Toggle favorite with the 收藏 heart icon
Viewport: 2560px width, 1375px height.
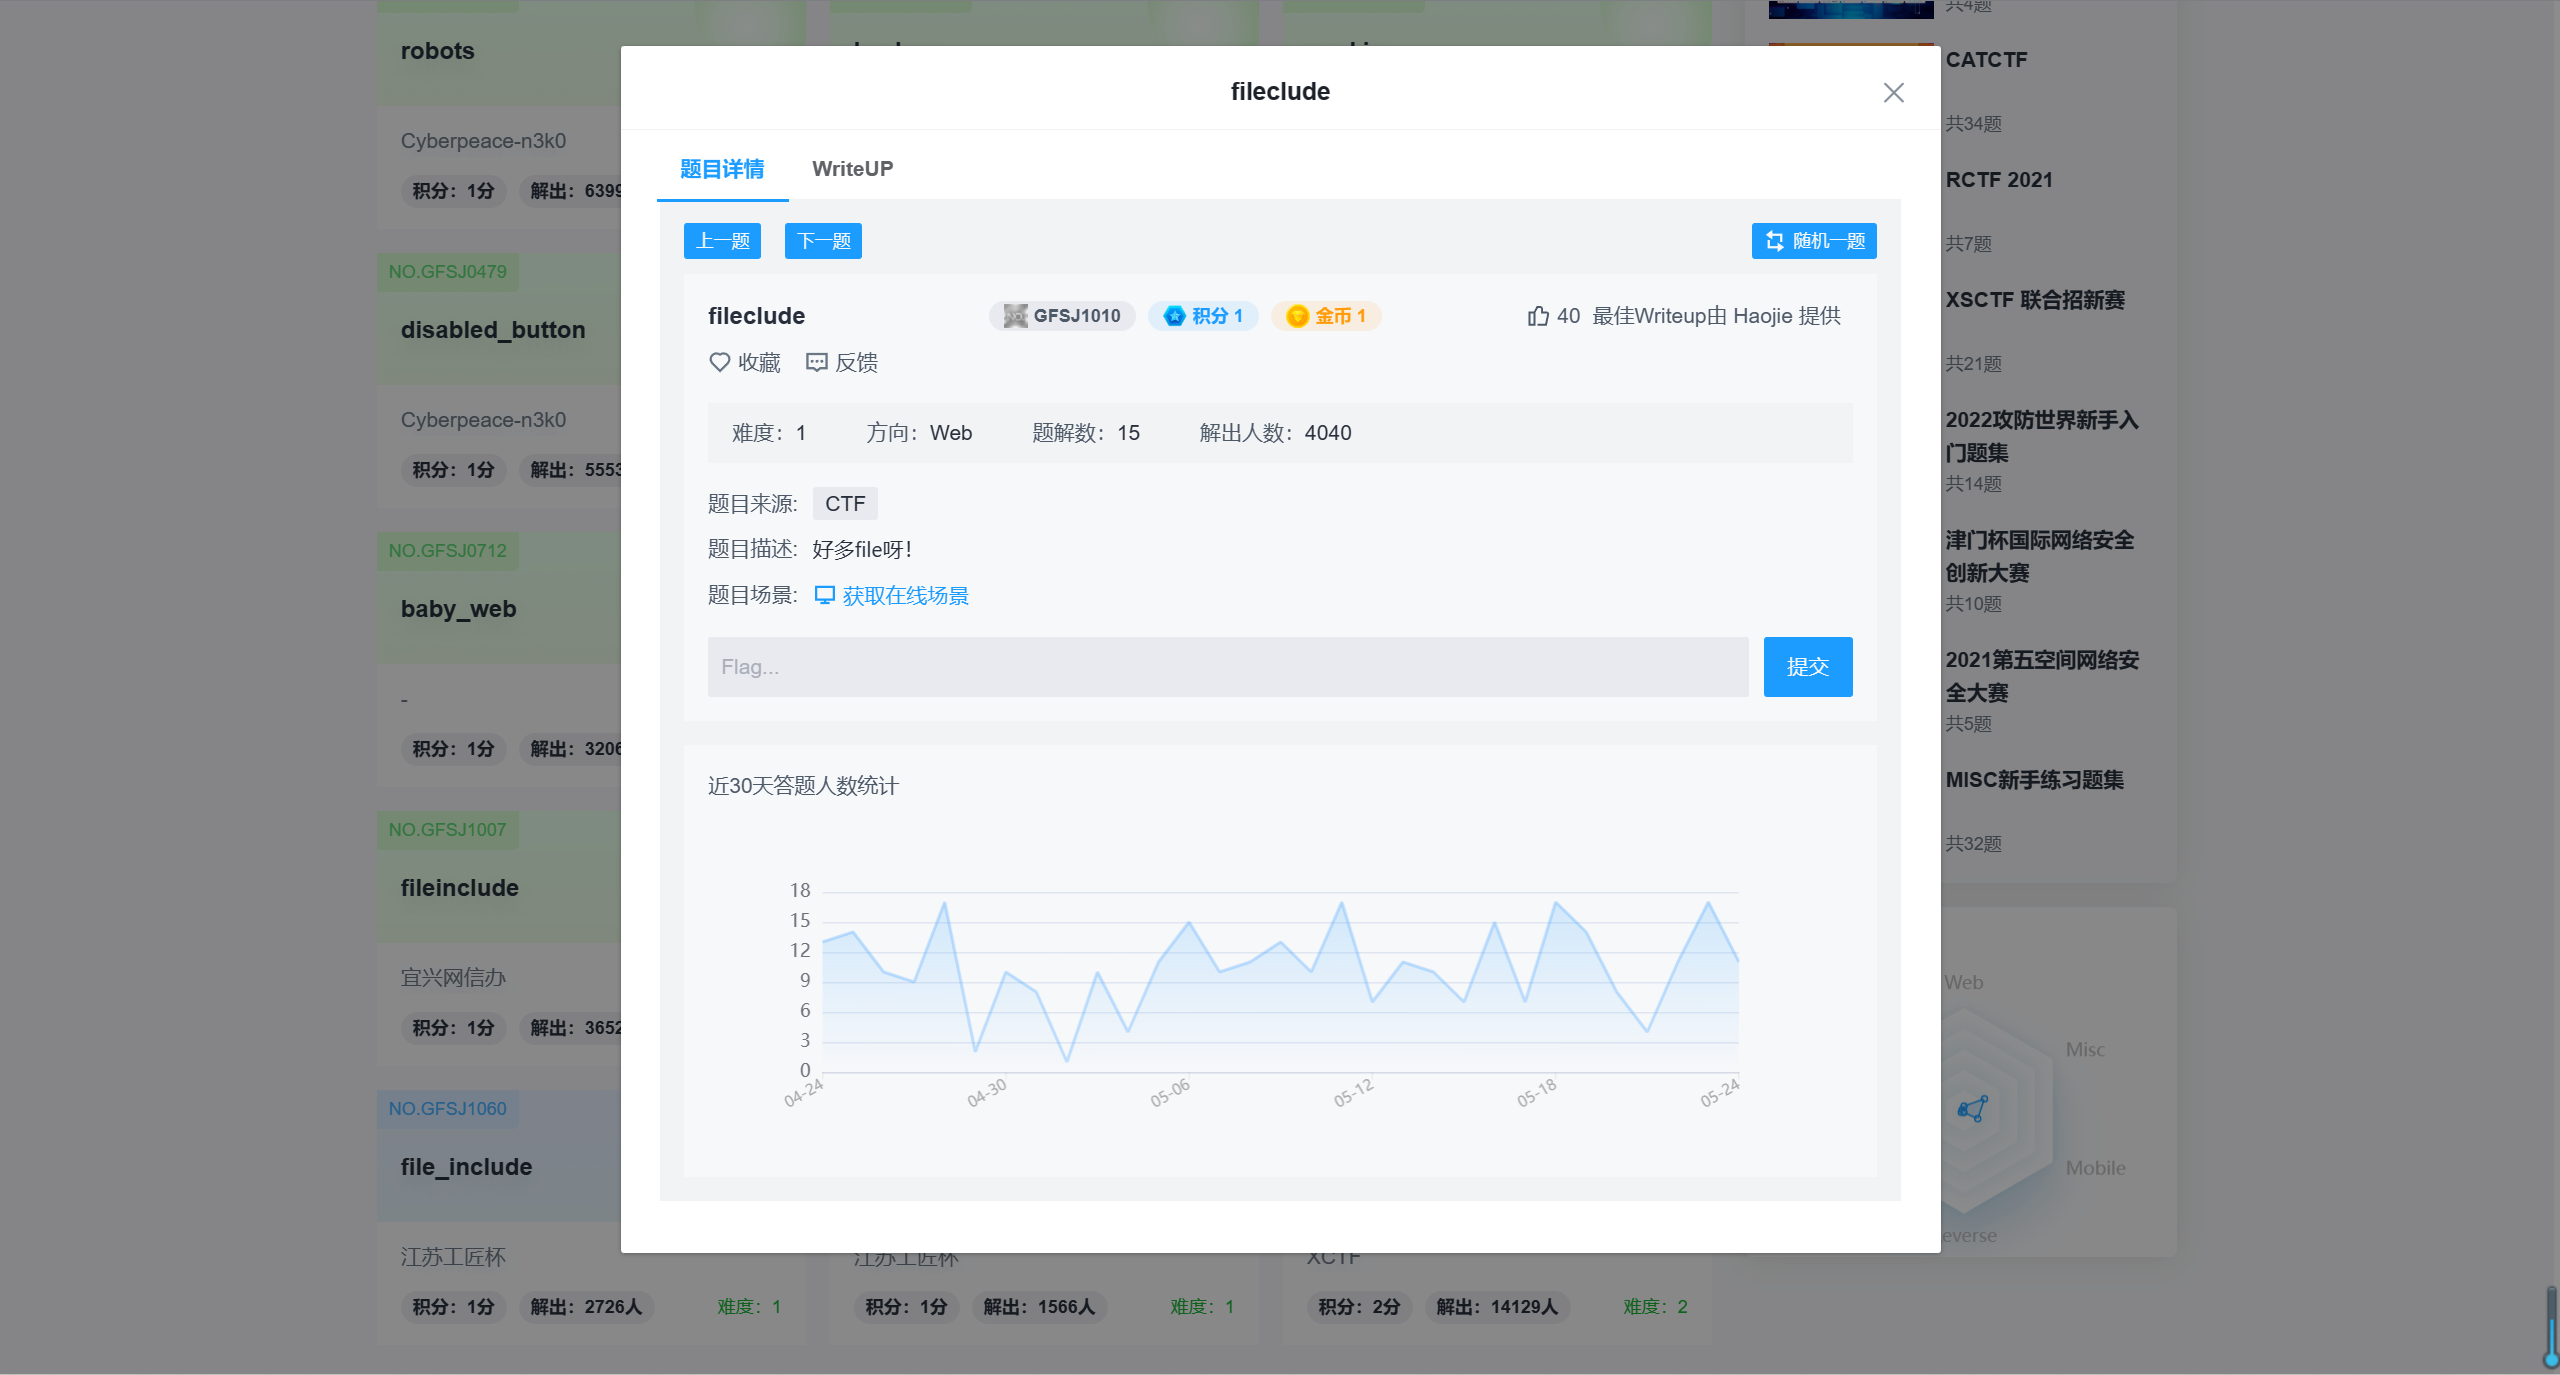coord(720,362)
